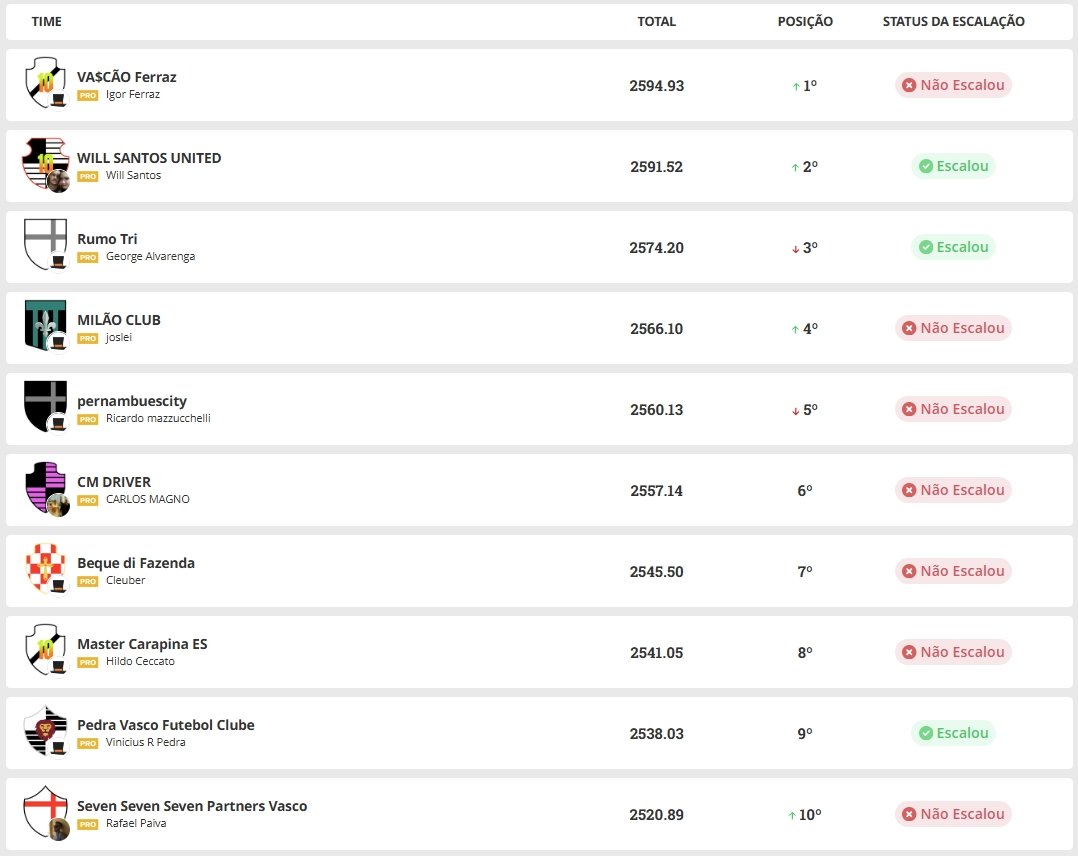
Task: Open the MILÃO CLUB team name link
Action: pos(119,320)
